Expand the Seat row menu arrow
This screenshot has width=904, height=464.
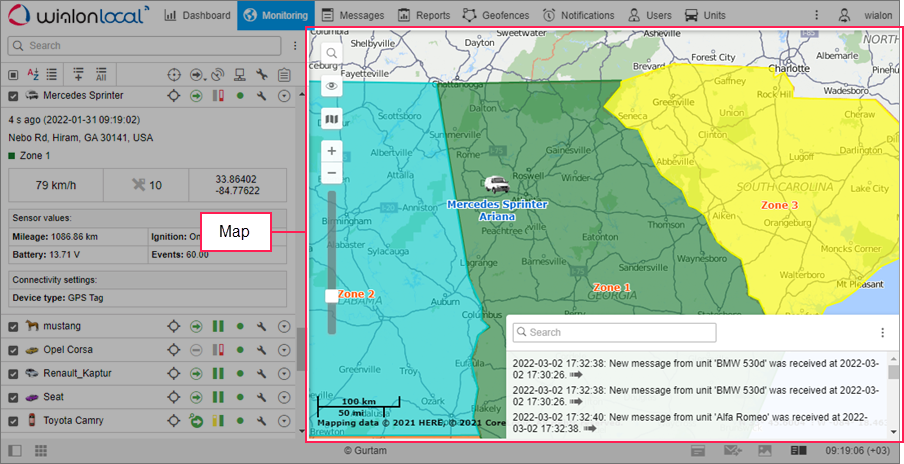pos(284,398)
